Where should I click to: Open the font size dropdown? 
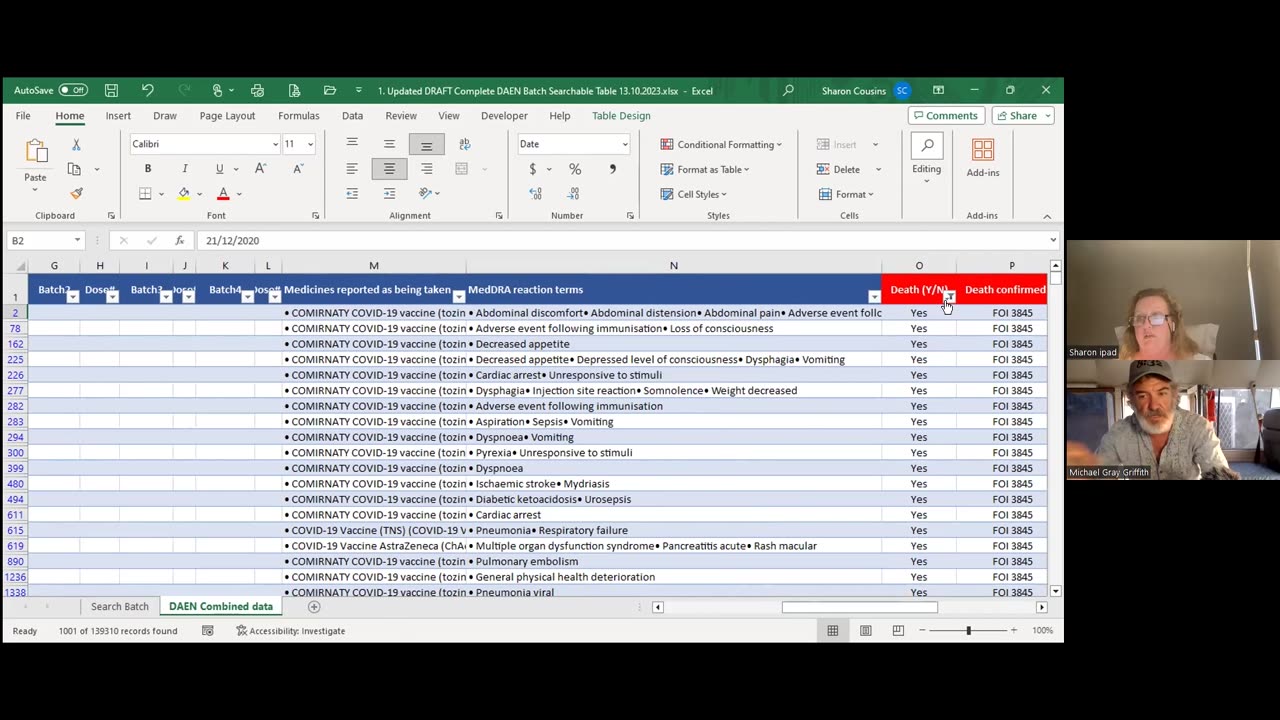point(310,144)
